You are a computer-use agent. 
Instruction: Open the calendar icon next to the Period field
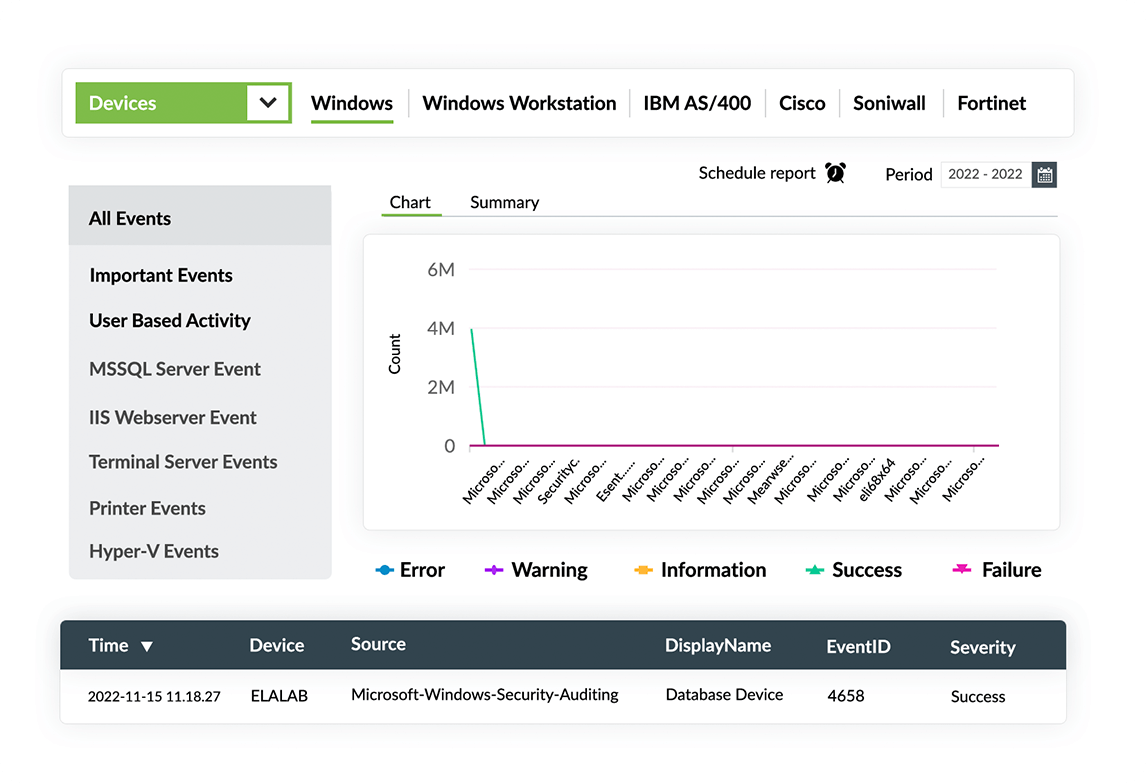(x=1044, y=174)
